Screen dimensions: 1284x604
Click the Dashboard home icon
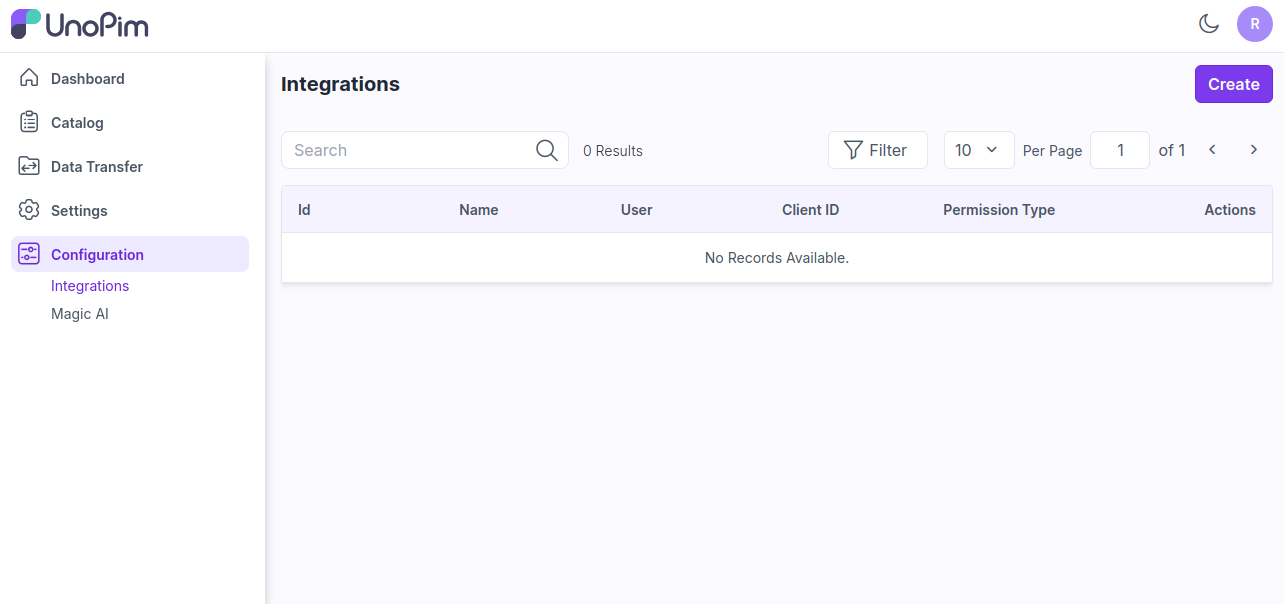coord(29,78)
